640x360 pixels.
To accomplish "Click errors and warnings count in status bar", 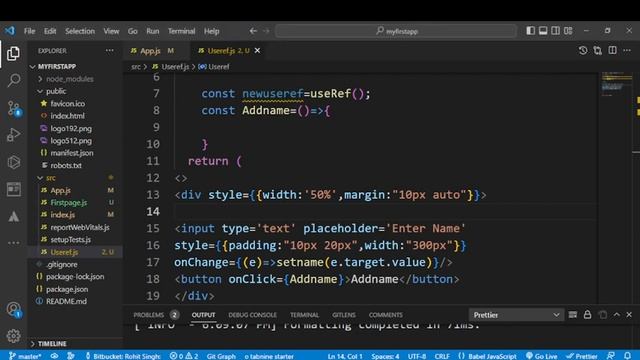I will point(184,356).
